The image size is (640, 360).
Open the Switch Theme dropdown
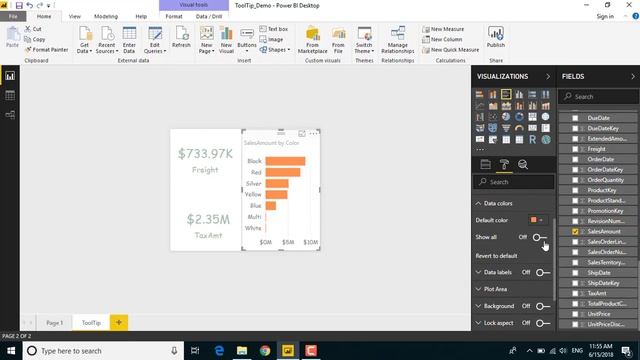[364, 40]
